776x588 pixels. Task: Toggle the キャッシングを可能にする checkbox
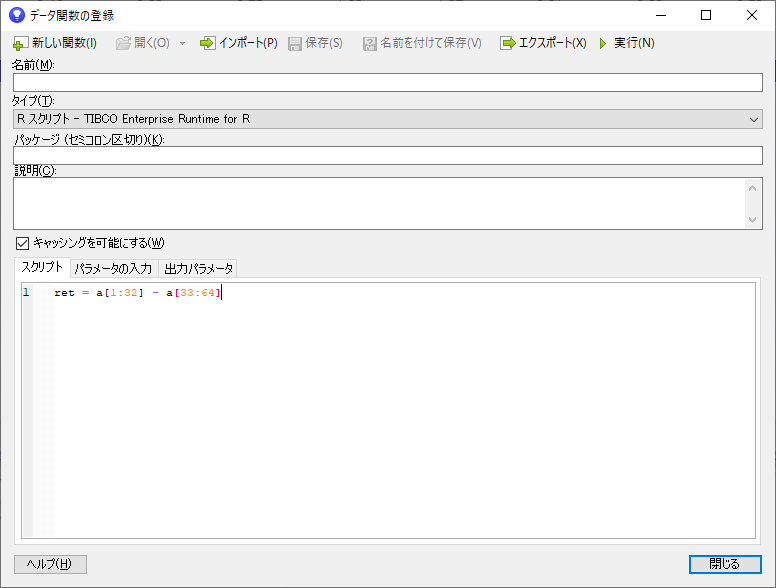pos(22,243)
